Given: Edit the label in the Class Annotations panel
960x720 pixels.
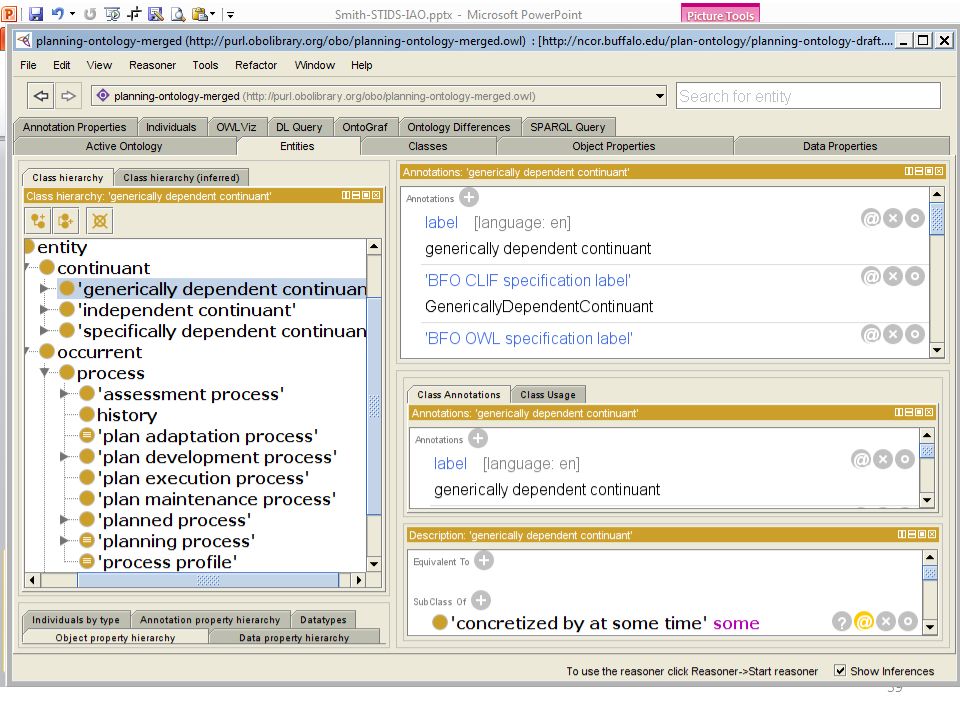Looking at the screenshot, I should [905, 459].
